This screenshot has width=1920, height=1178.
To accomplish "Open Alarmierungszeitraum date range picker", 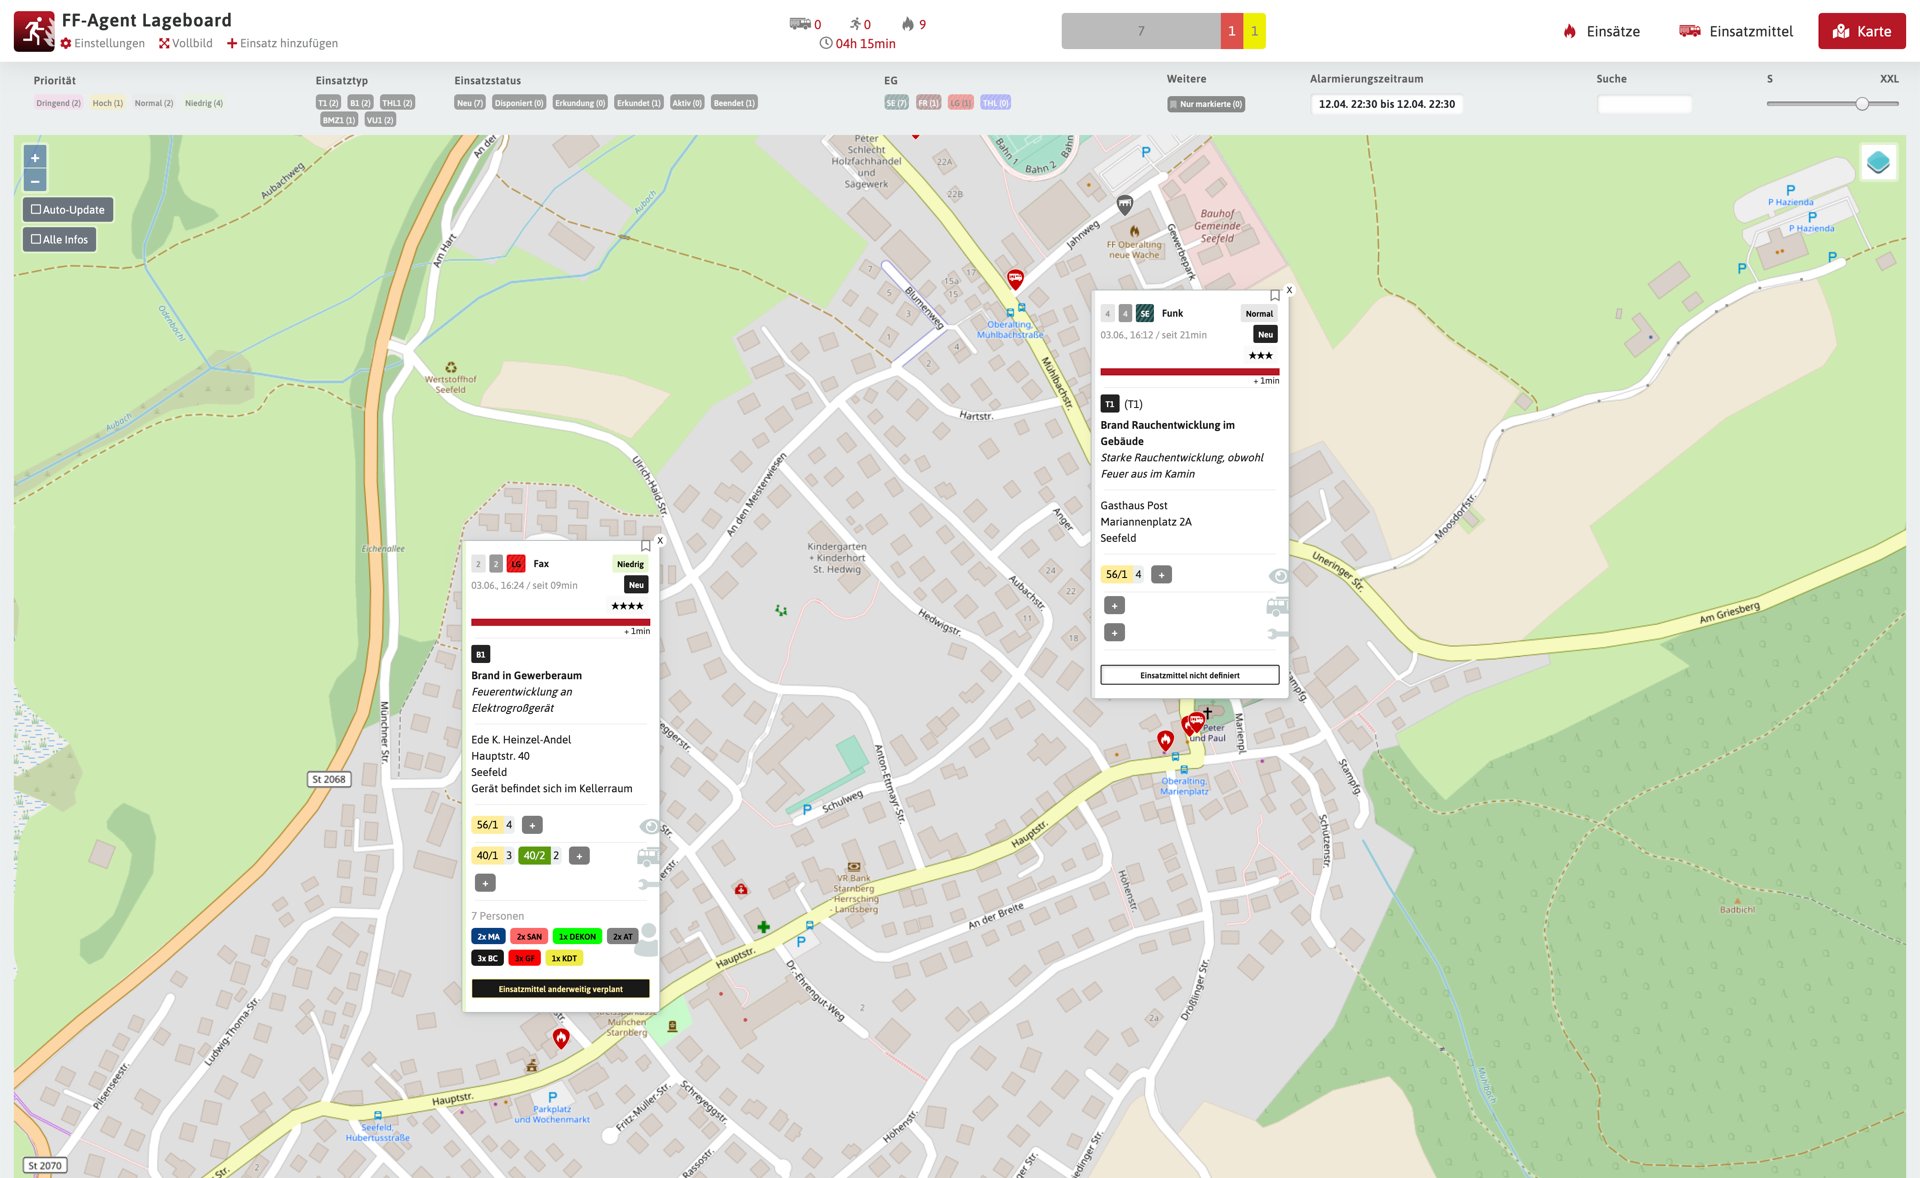I will [1386, 104].
